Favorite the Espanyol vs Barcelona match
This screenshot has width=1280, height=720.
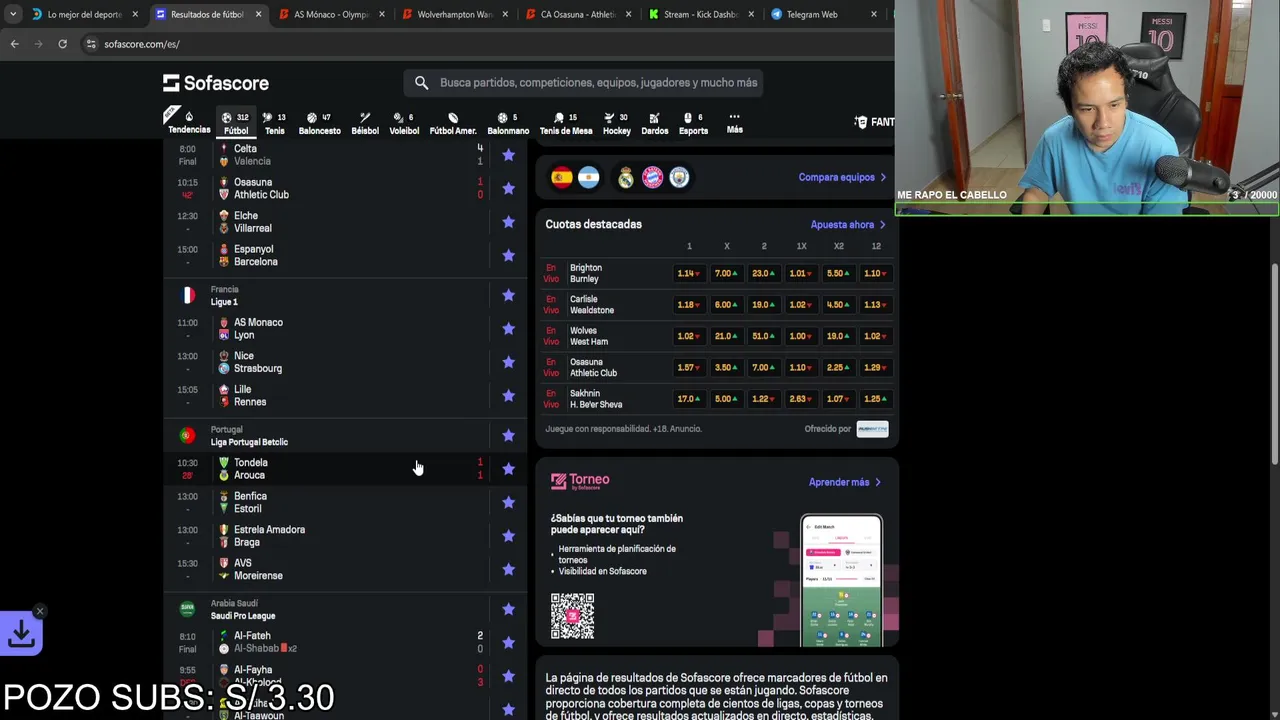(508, 255)
